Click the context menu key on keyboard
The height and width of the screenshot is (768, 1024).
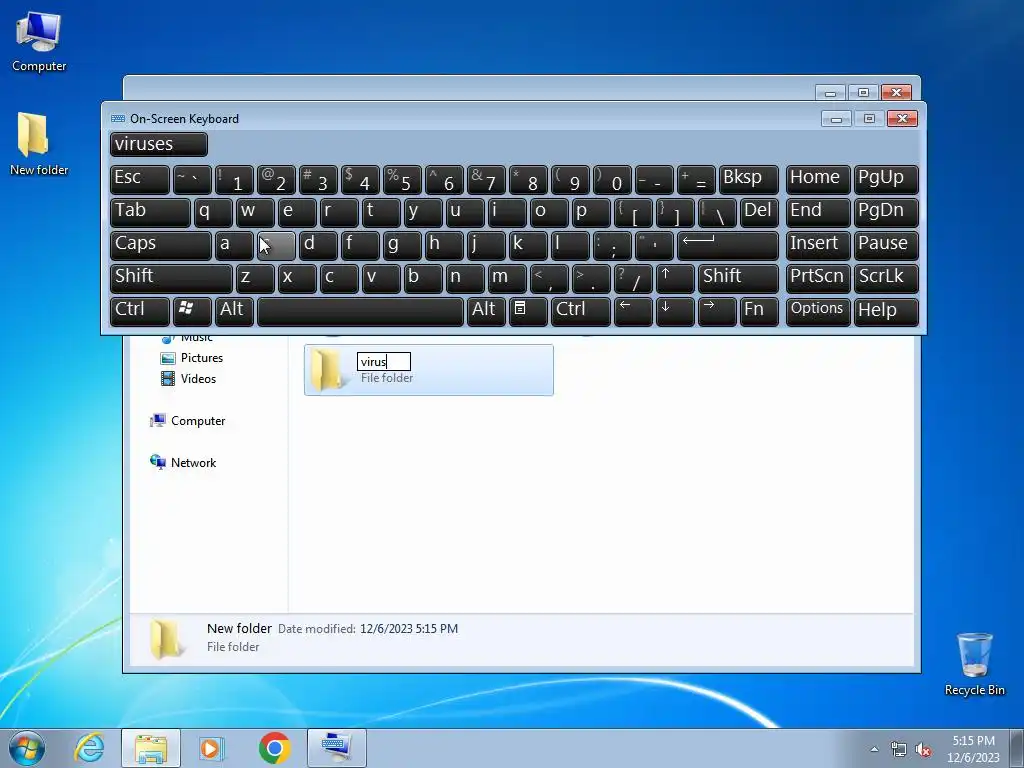(x=528, y=311)
